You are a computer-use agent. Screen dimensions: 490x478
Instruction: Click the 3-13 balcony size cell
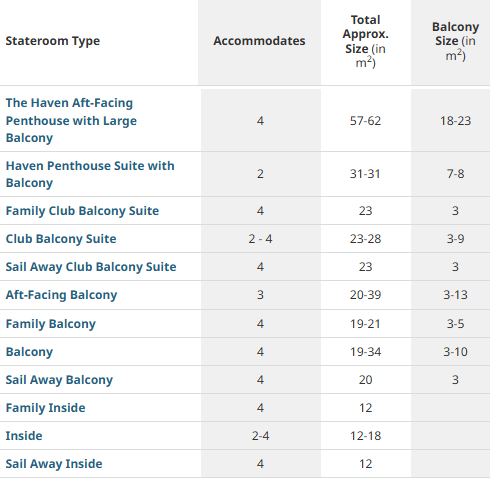pos(455,295)
